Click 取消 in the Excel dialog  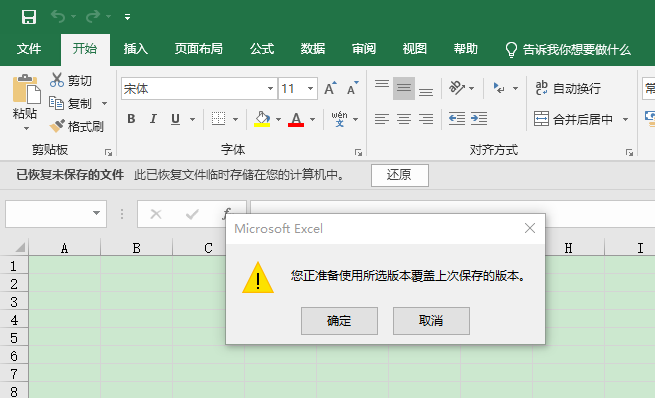[x=431, y=321]
